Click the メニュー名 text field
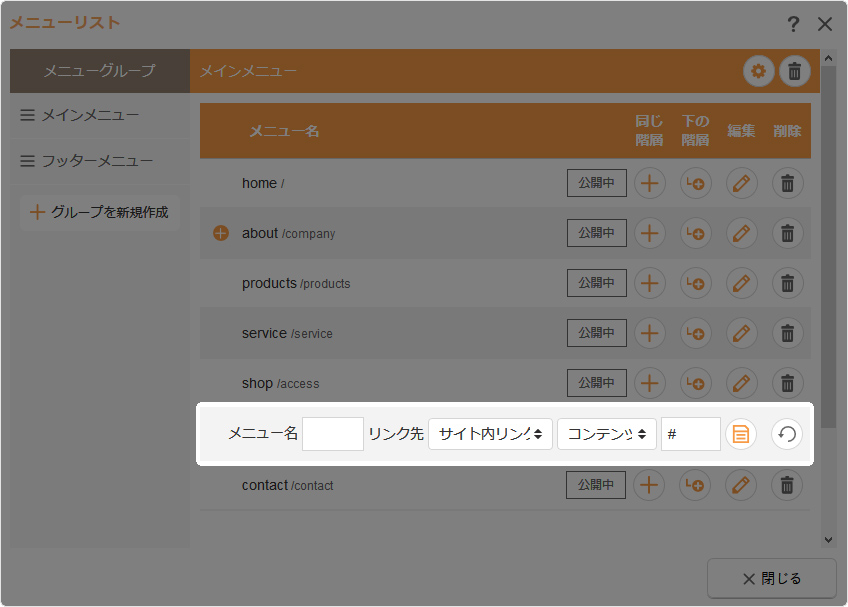 point(333,434)
